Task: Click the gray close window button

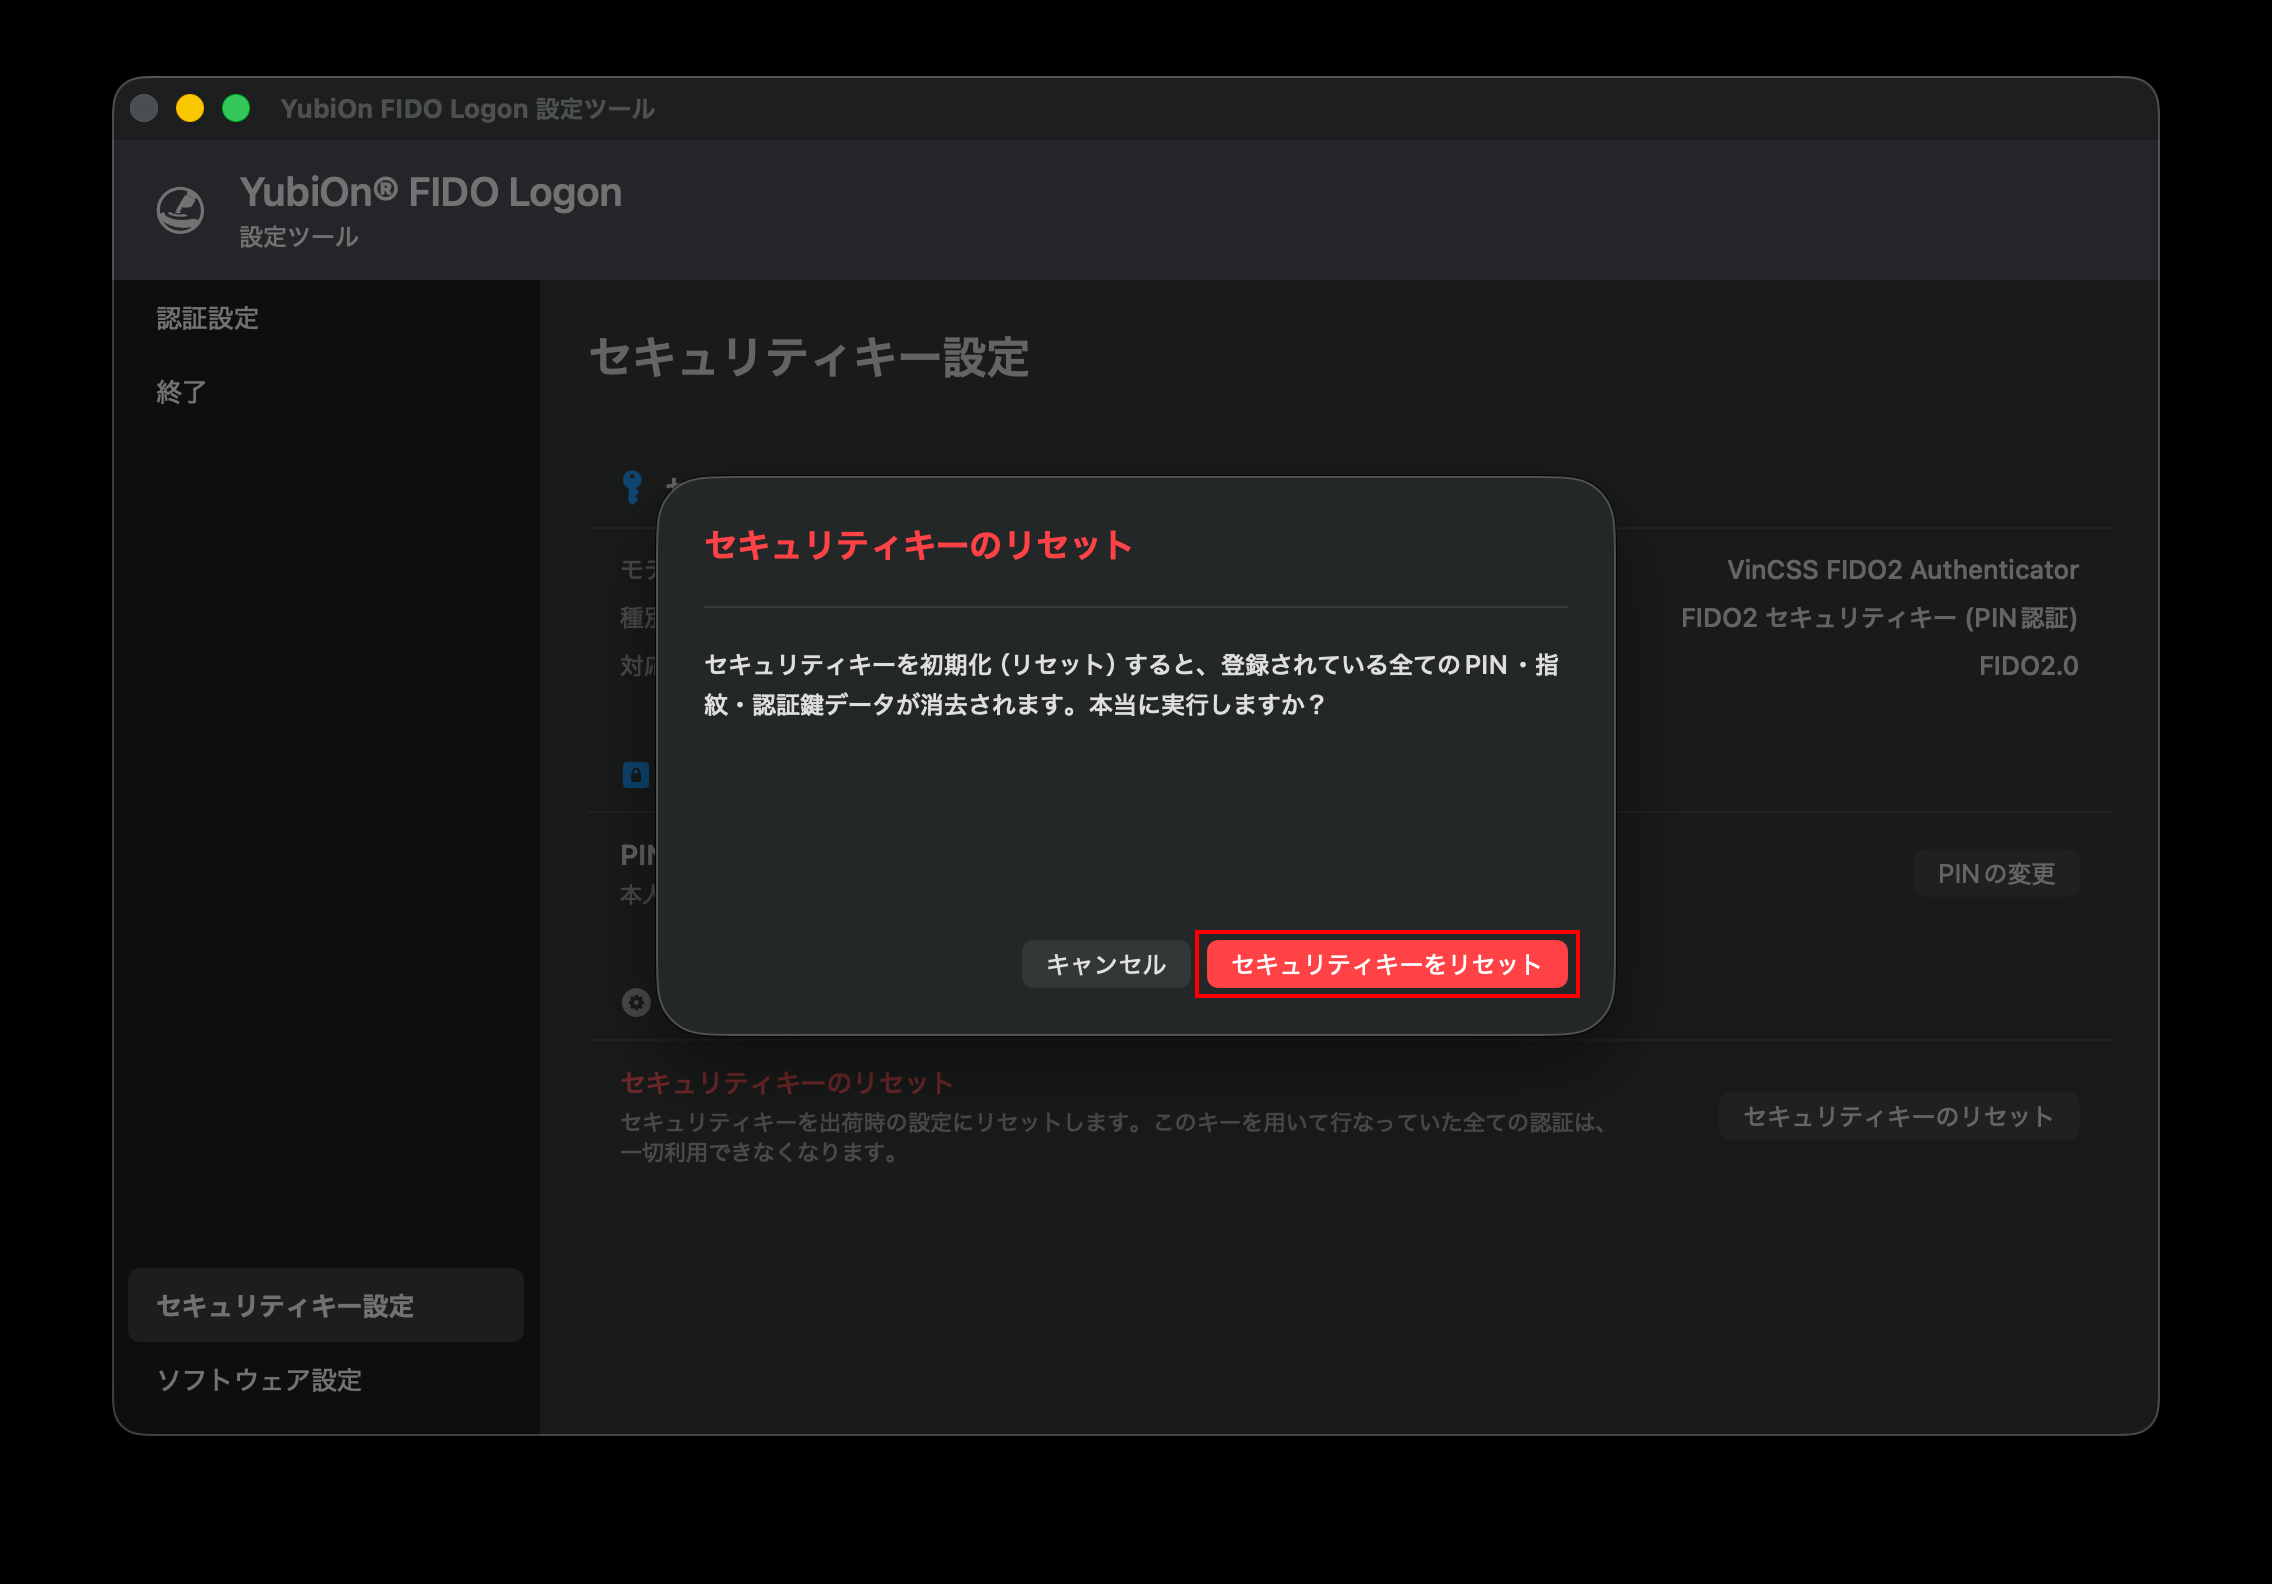Action: 144,108
